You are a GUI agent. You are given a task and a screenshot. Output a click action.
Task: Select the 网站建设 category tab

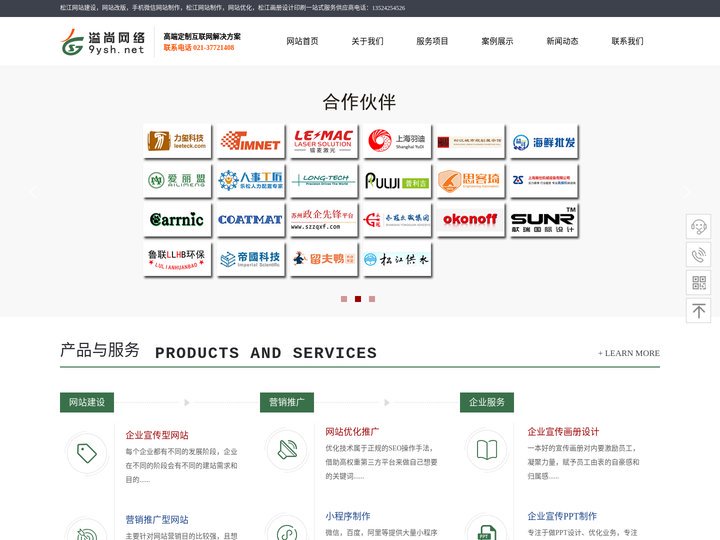[87, 402]
